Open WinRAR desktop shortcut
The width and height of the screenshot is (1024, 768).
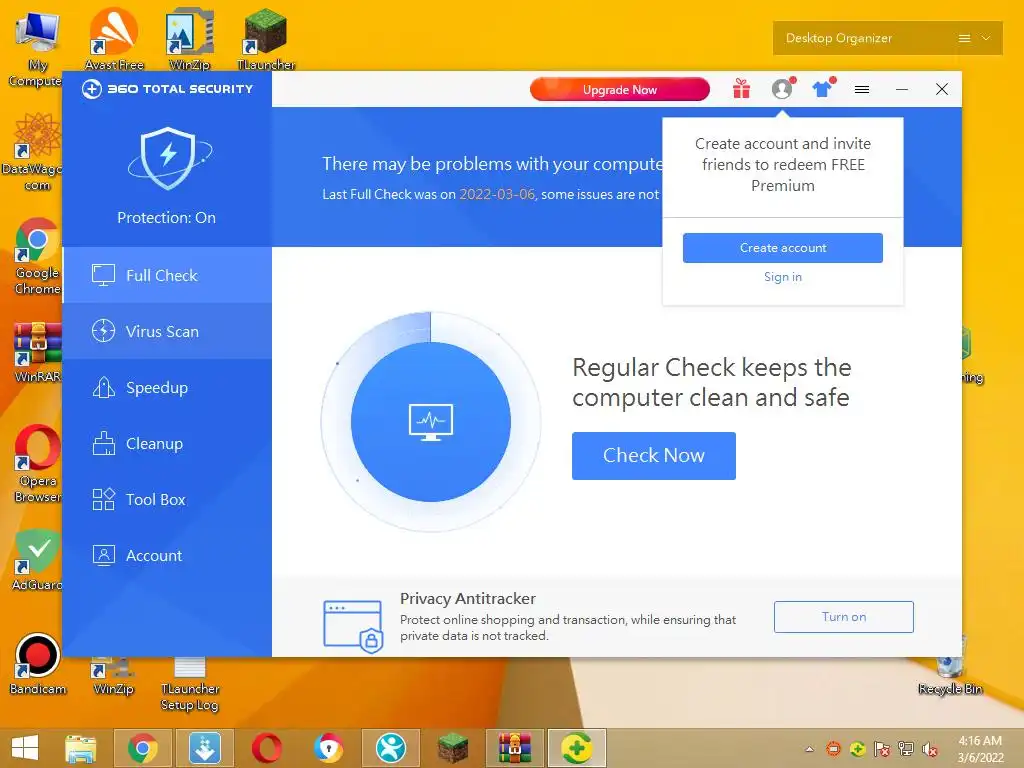pyautogui.click(x=37, y=351)
